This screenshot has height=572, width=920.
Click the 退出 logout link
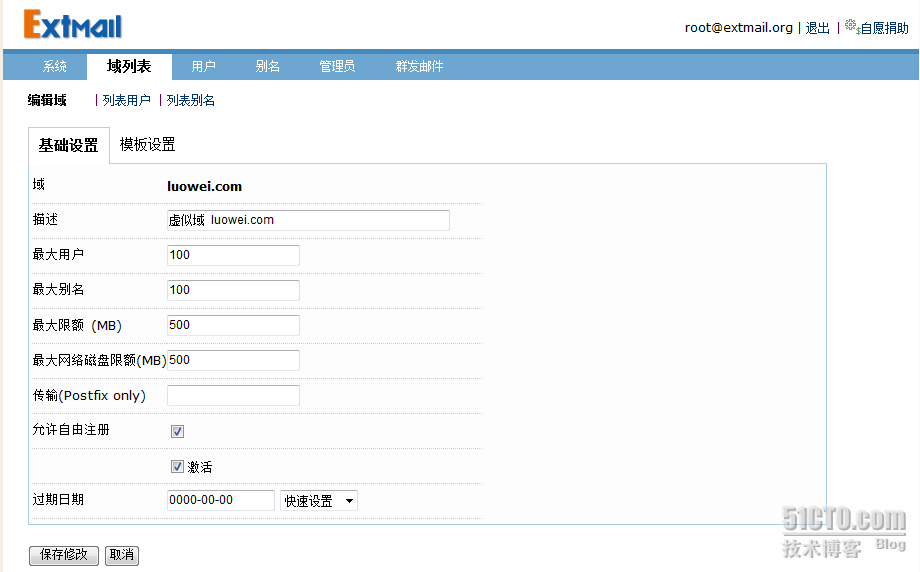[817, 28]
